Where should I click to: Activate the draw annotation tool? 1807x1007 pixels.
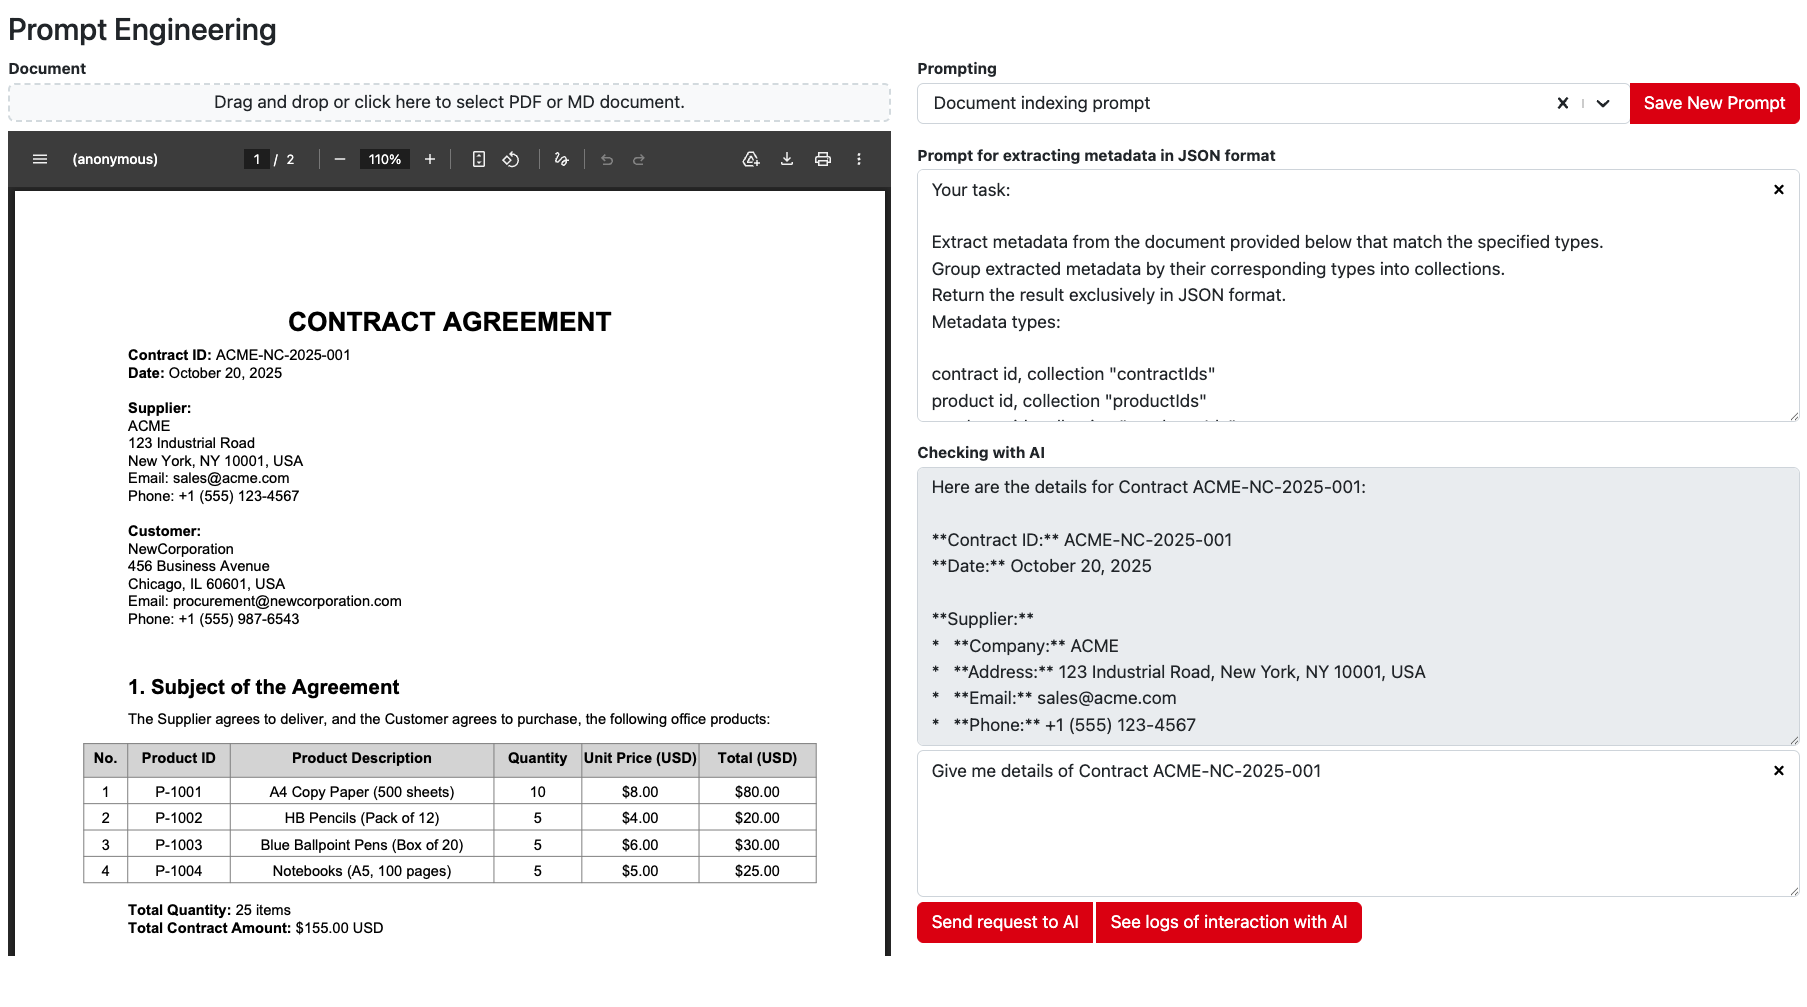[561, 159]
